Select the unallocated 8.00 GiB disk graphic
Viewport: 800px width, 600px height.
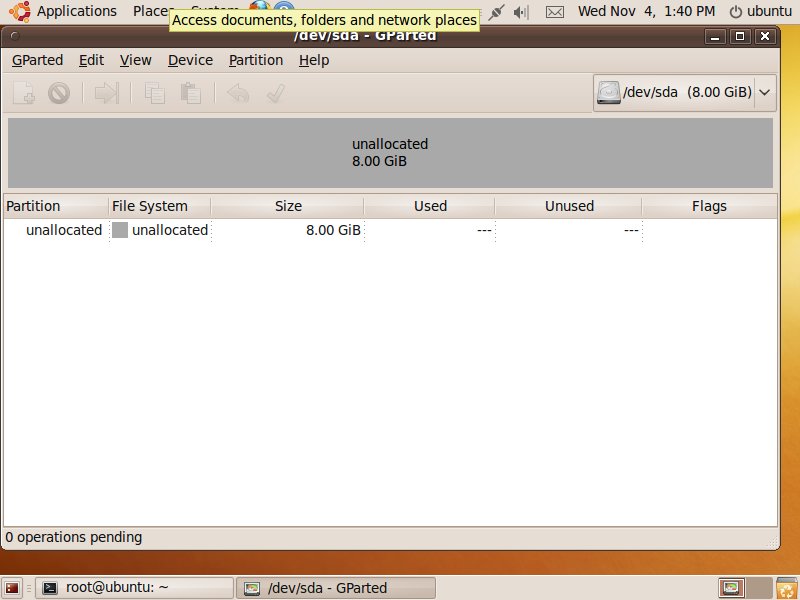tap(390, 153)
